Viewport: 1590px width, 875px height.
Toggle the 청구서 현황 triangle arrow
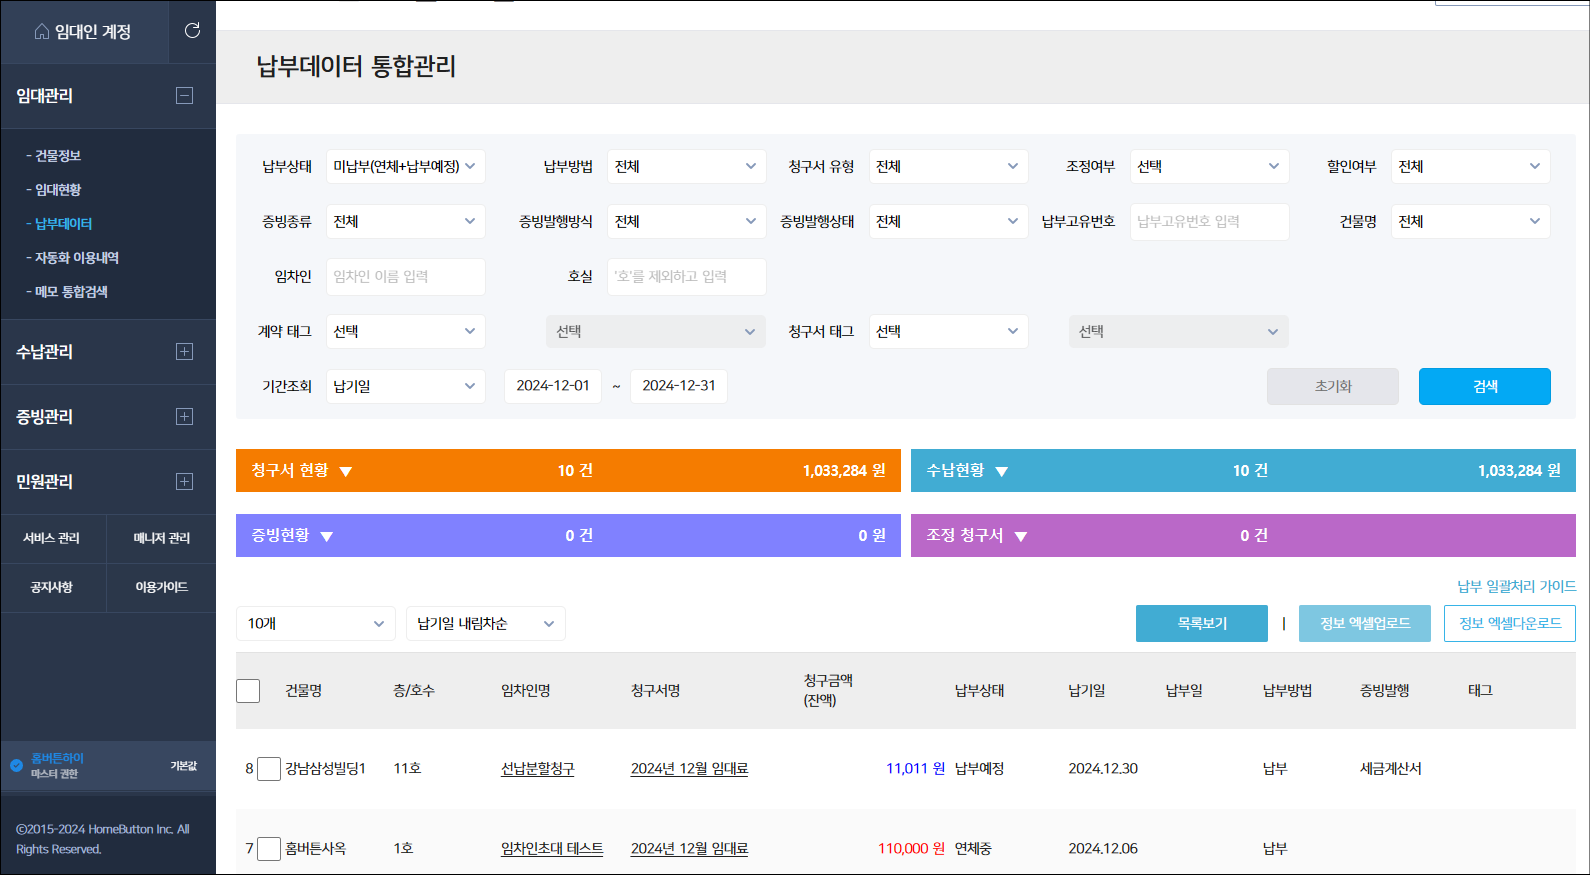pyautogui.click(x=346, y=472)
